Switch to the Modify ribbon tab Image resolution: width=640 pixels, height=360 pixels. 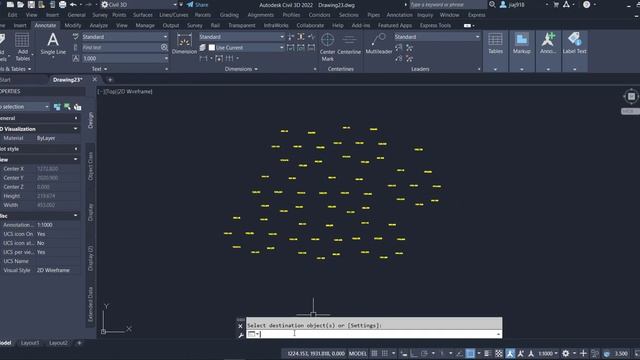73,25
